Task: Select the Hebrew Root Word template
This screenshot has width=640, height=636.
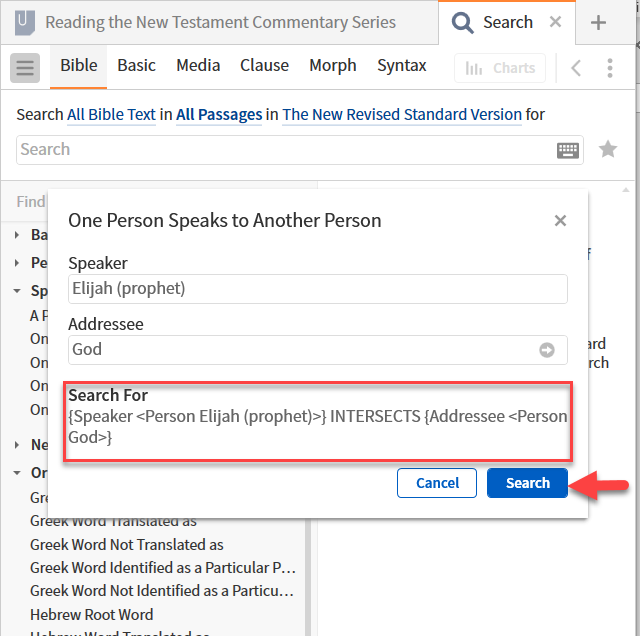Action: [x=91, y=614]
